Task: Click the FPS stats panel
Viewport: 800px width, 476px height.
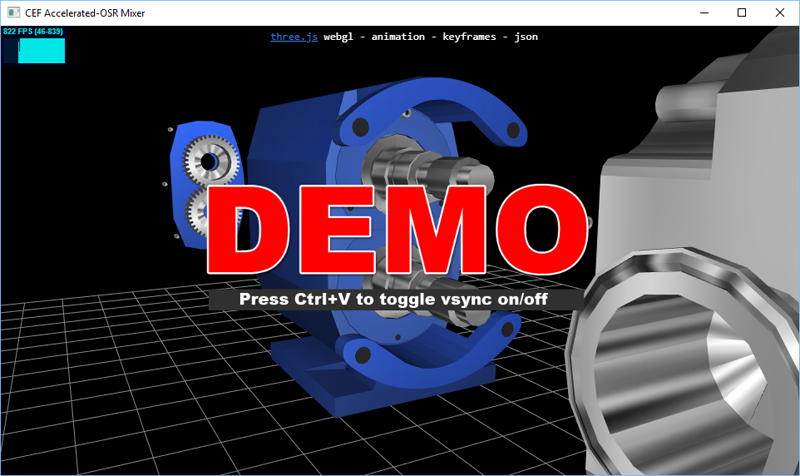Action: 34,45
